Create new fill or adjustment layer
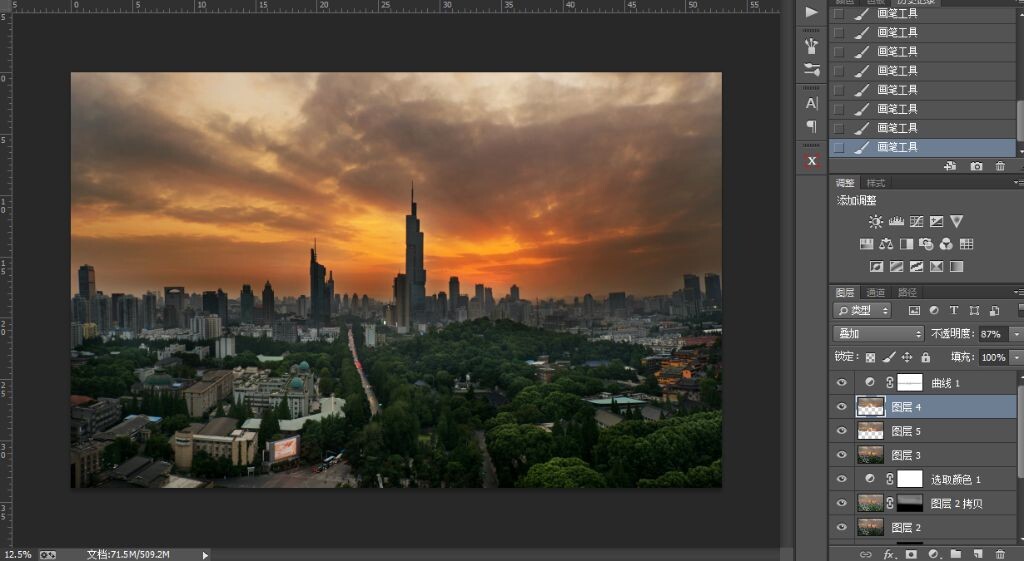The height and width of the screenshot is (561, 1024). coord(934,554)
